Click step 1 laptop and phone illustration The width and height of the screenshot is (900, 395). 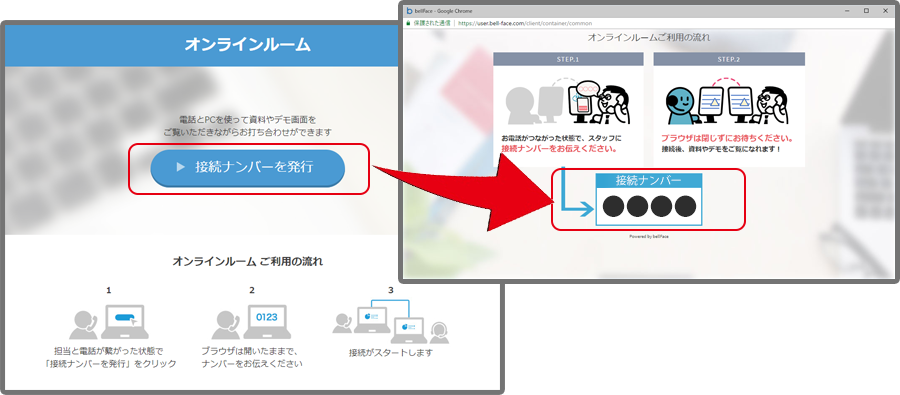(x=109, y=322)
